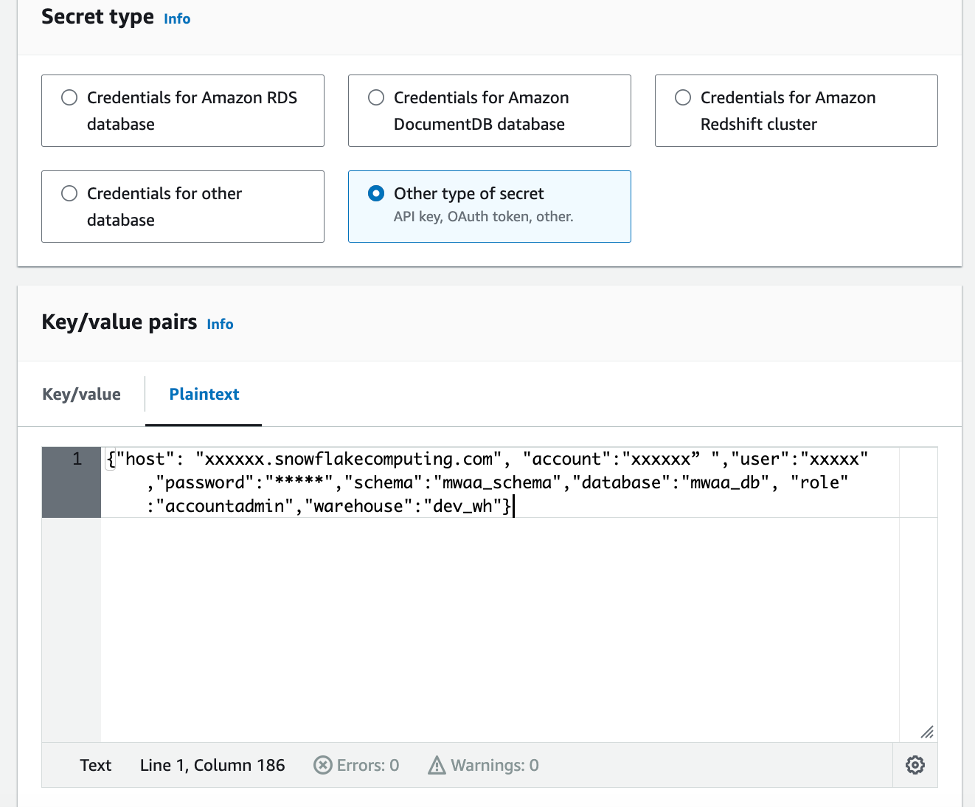Select Other type of secret radio

pyautogui.click(x=376, y=194)
